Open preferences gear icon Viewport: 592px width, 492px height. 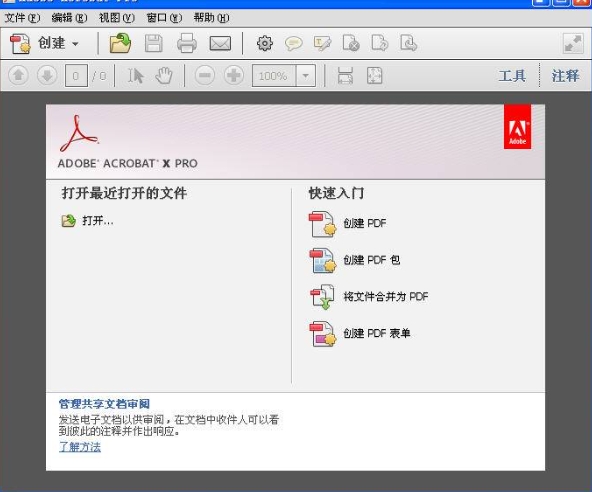point(265,43)
